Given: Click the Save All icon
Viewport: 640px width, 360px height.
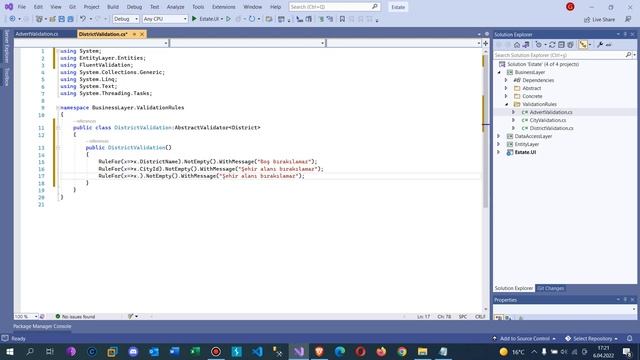Looking at the screenshot, I should [x=71, y=19].
